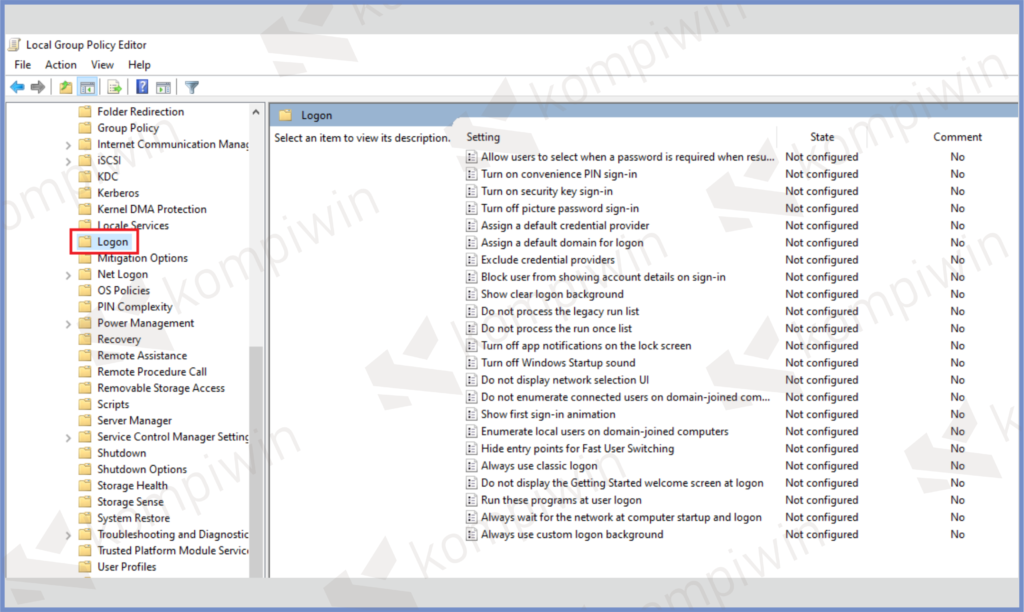The width and height of the screenshot is (1024, 612).
Task: Click the Setting column header
Action: [483, 137]
